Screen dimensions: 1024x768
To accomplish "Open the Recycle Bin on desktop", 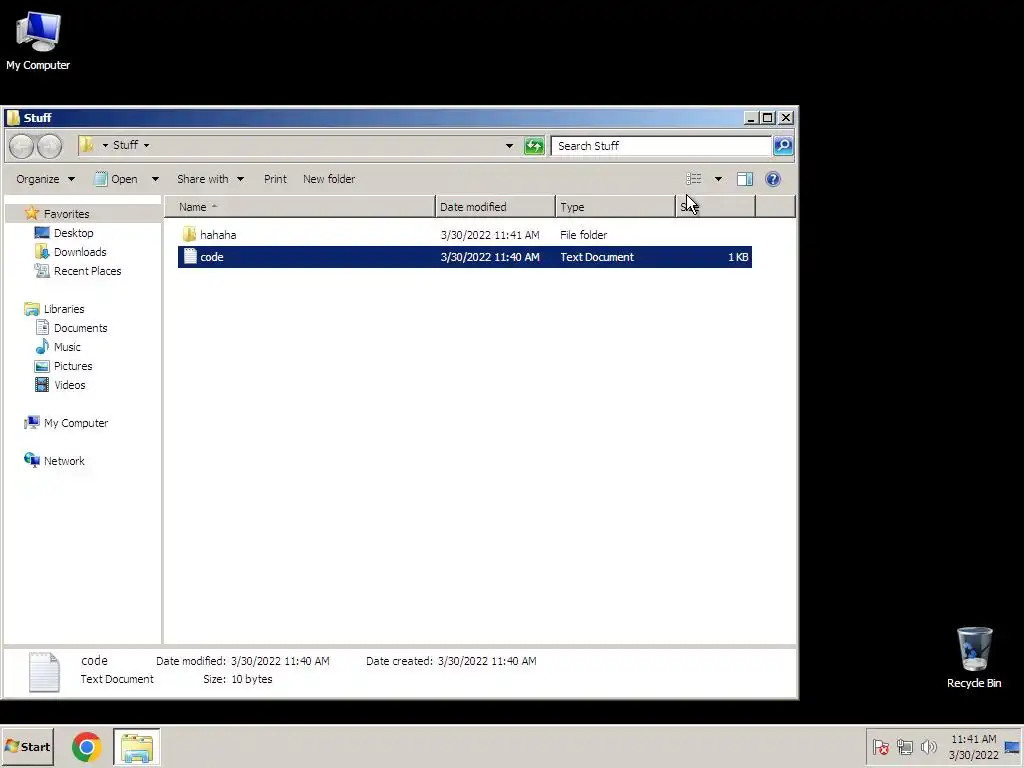I will [x=974, y=657].
